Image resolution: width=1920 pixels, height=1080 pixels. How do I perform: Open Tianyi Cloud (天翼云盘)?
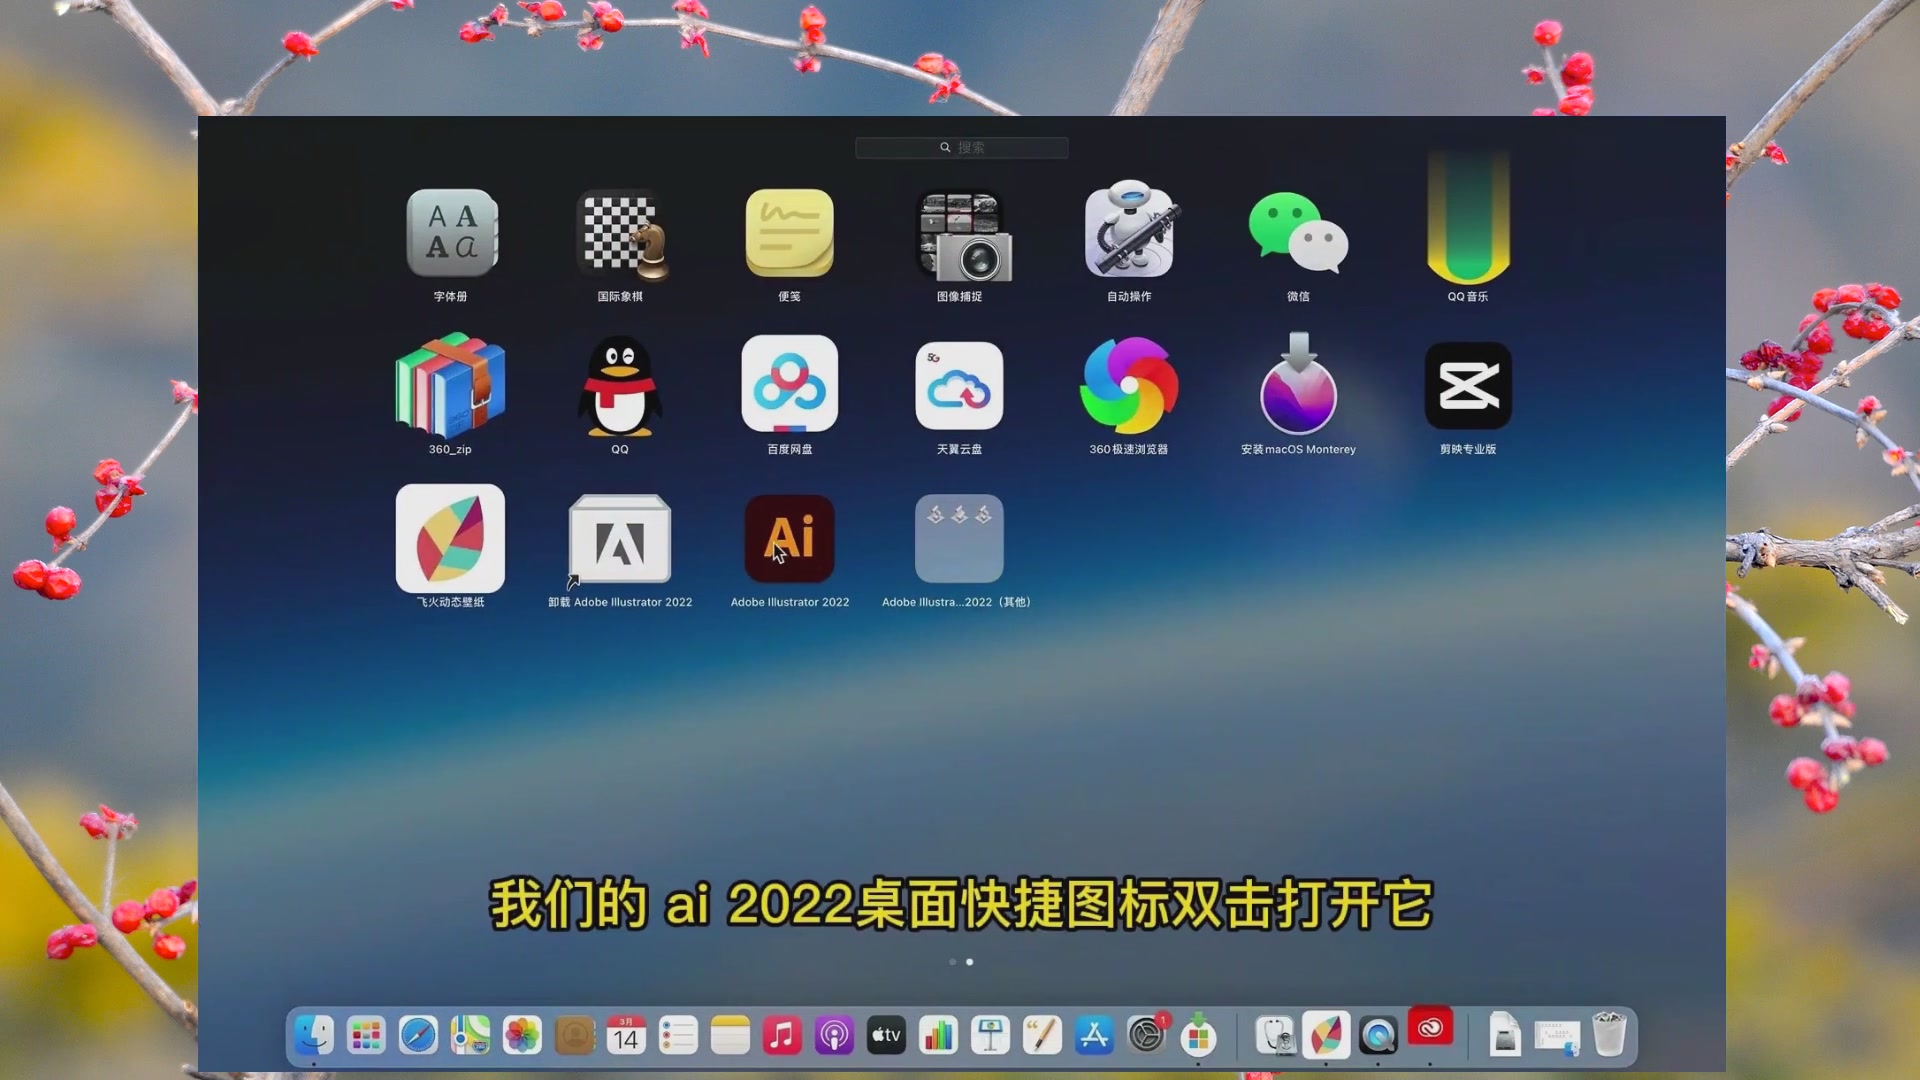tap(959, 386)
